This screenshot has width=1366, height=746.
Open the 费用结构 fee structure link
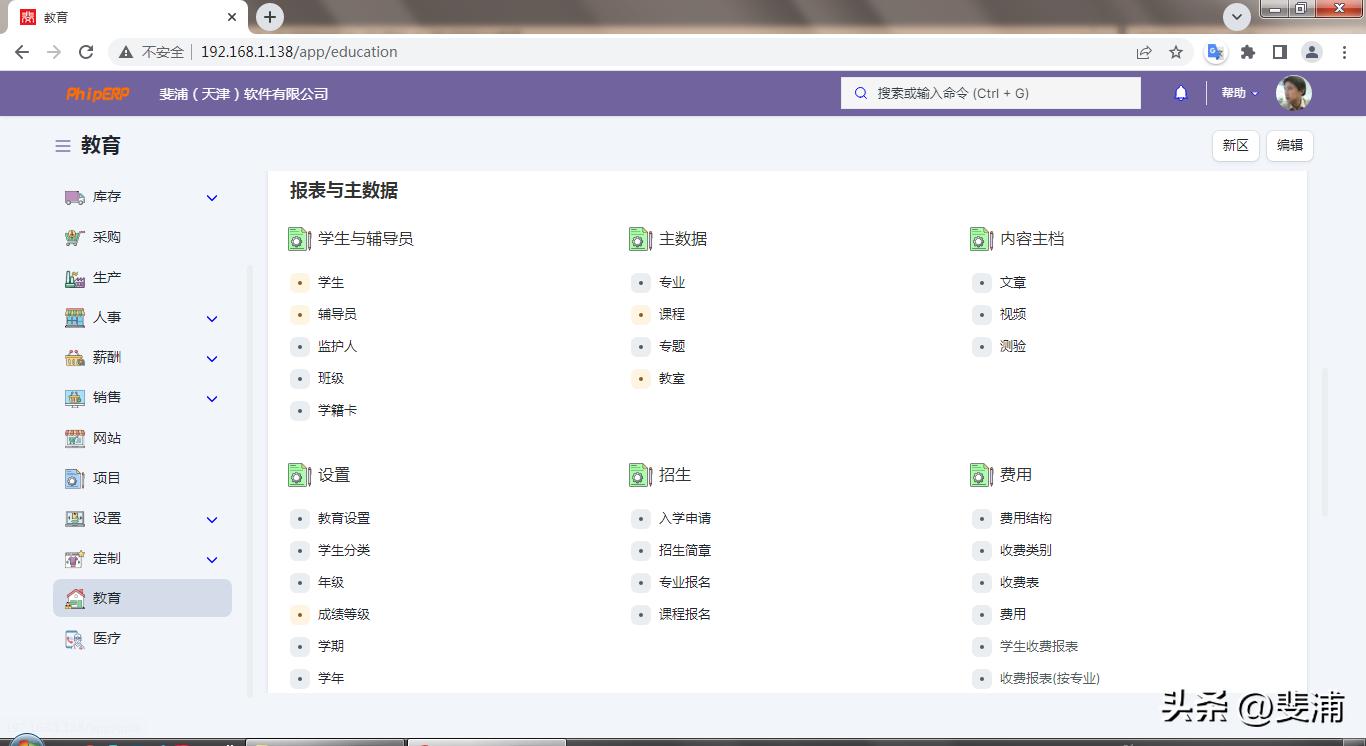pyautogui.click(x=1024, y=518)
